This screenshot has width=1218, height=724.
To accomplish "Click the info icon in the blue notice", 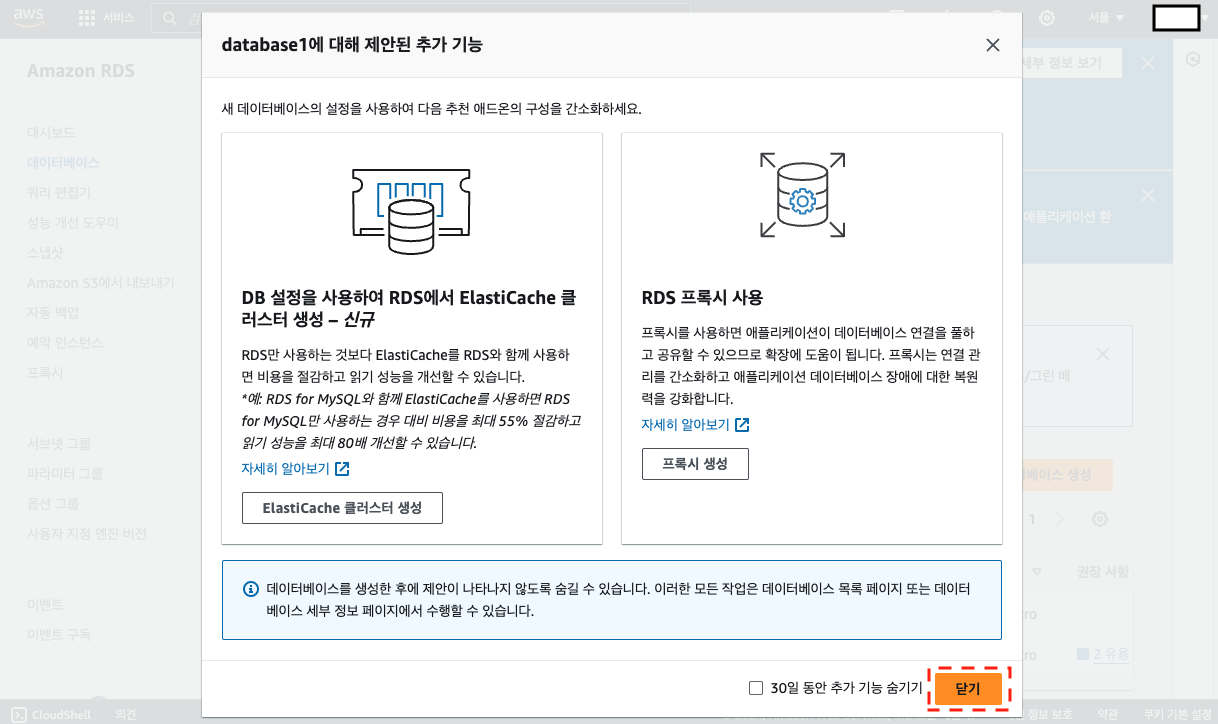I will (251, 589).
